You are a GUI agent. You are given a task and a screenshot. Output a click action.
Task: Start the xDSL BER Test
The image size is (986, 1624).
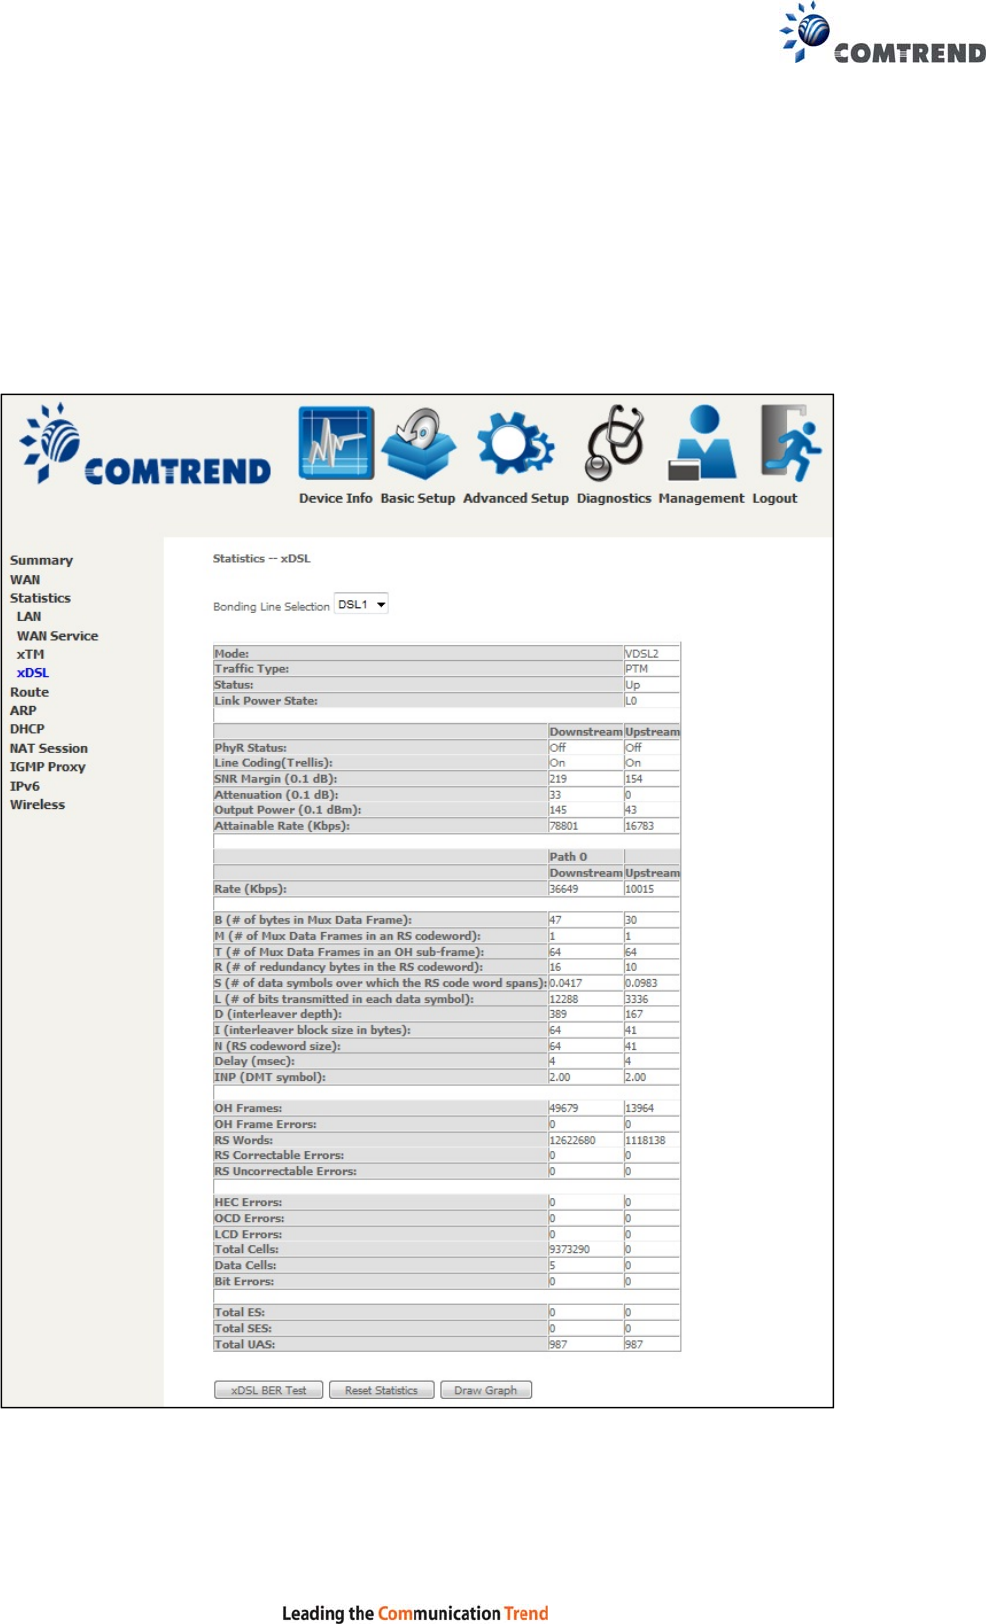click(x=268, y=1390)
